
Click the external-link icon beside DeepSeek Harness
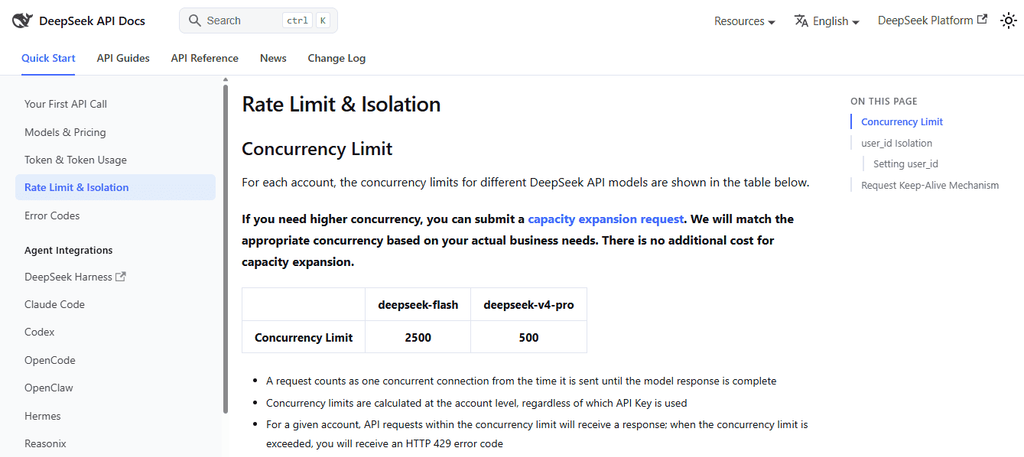120,277
